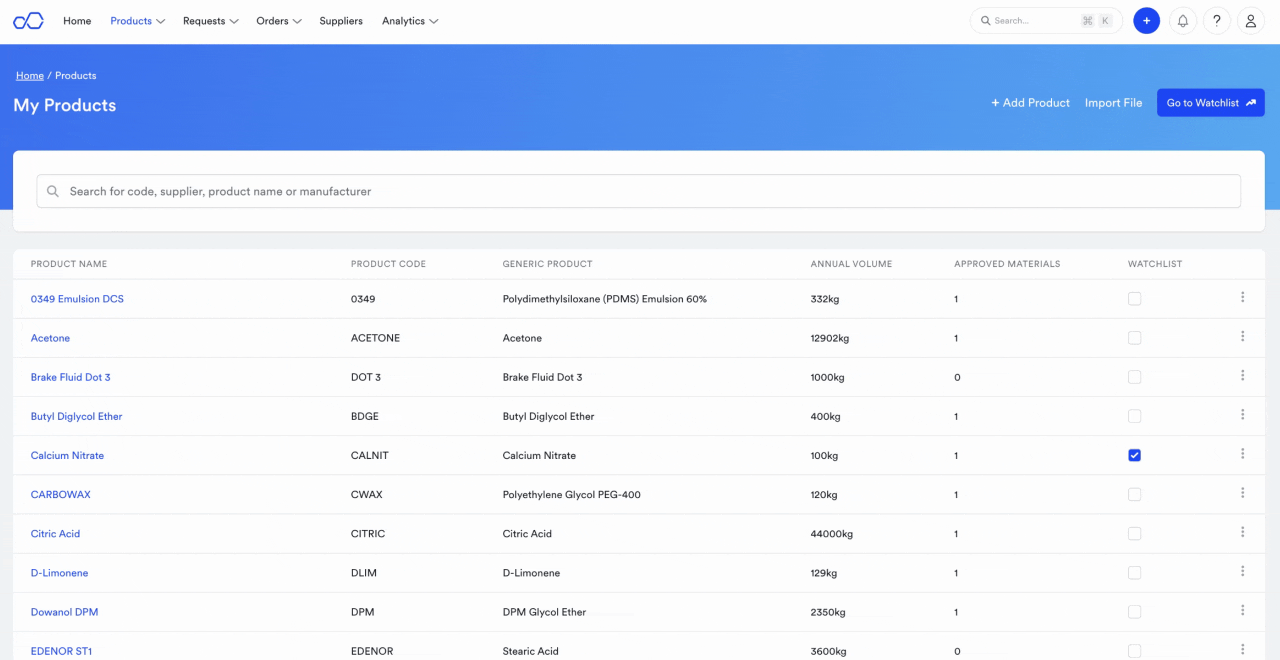1280x660 pixels.
Task: Open the CARBOWAX product link
Action: pyautogui.click(x=61, y=494)
